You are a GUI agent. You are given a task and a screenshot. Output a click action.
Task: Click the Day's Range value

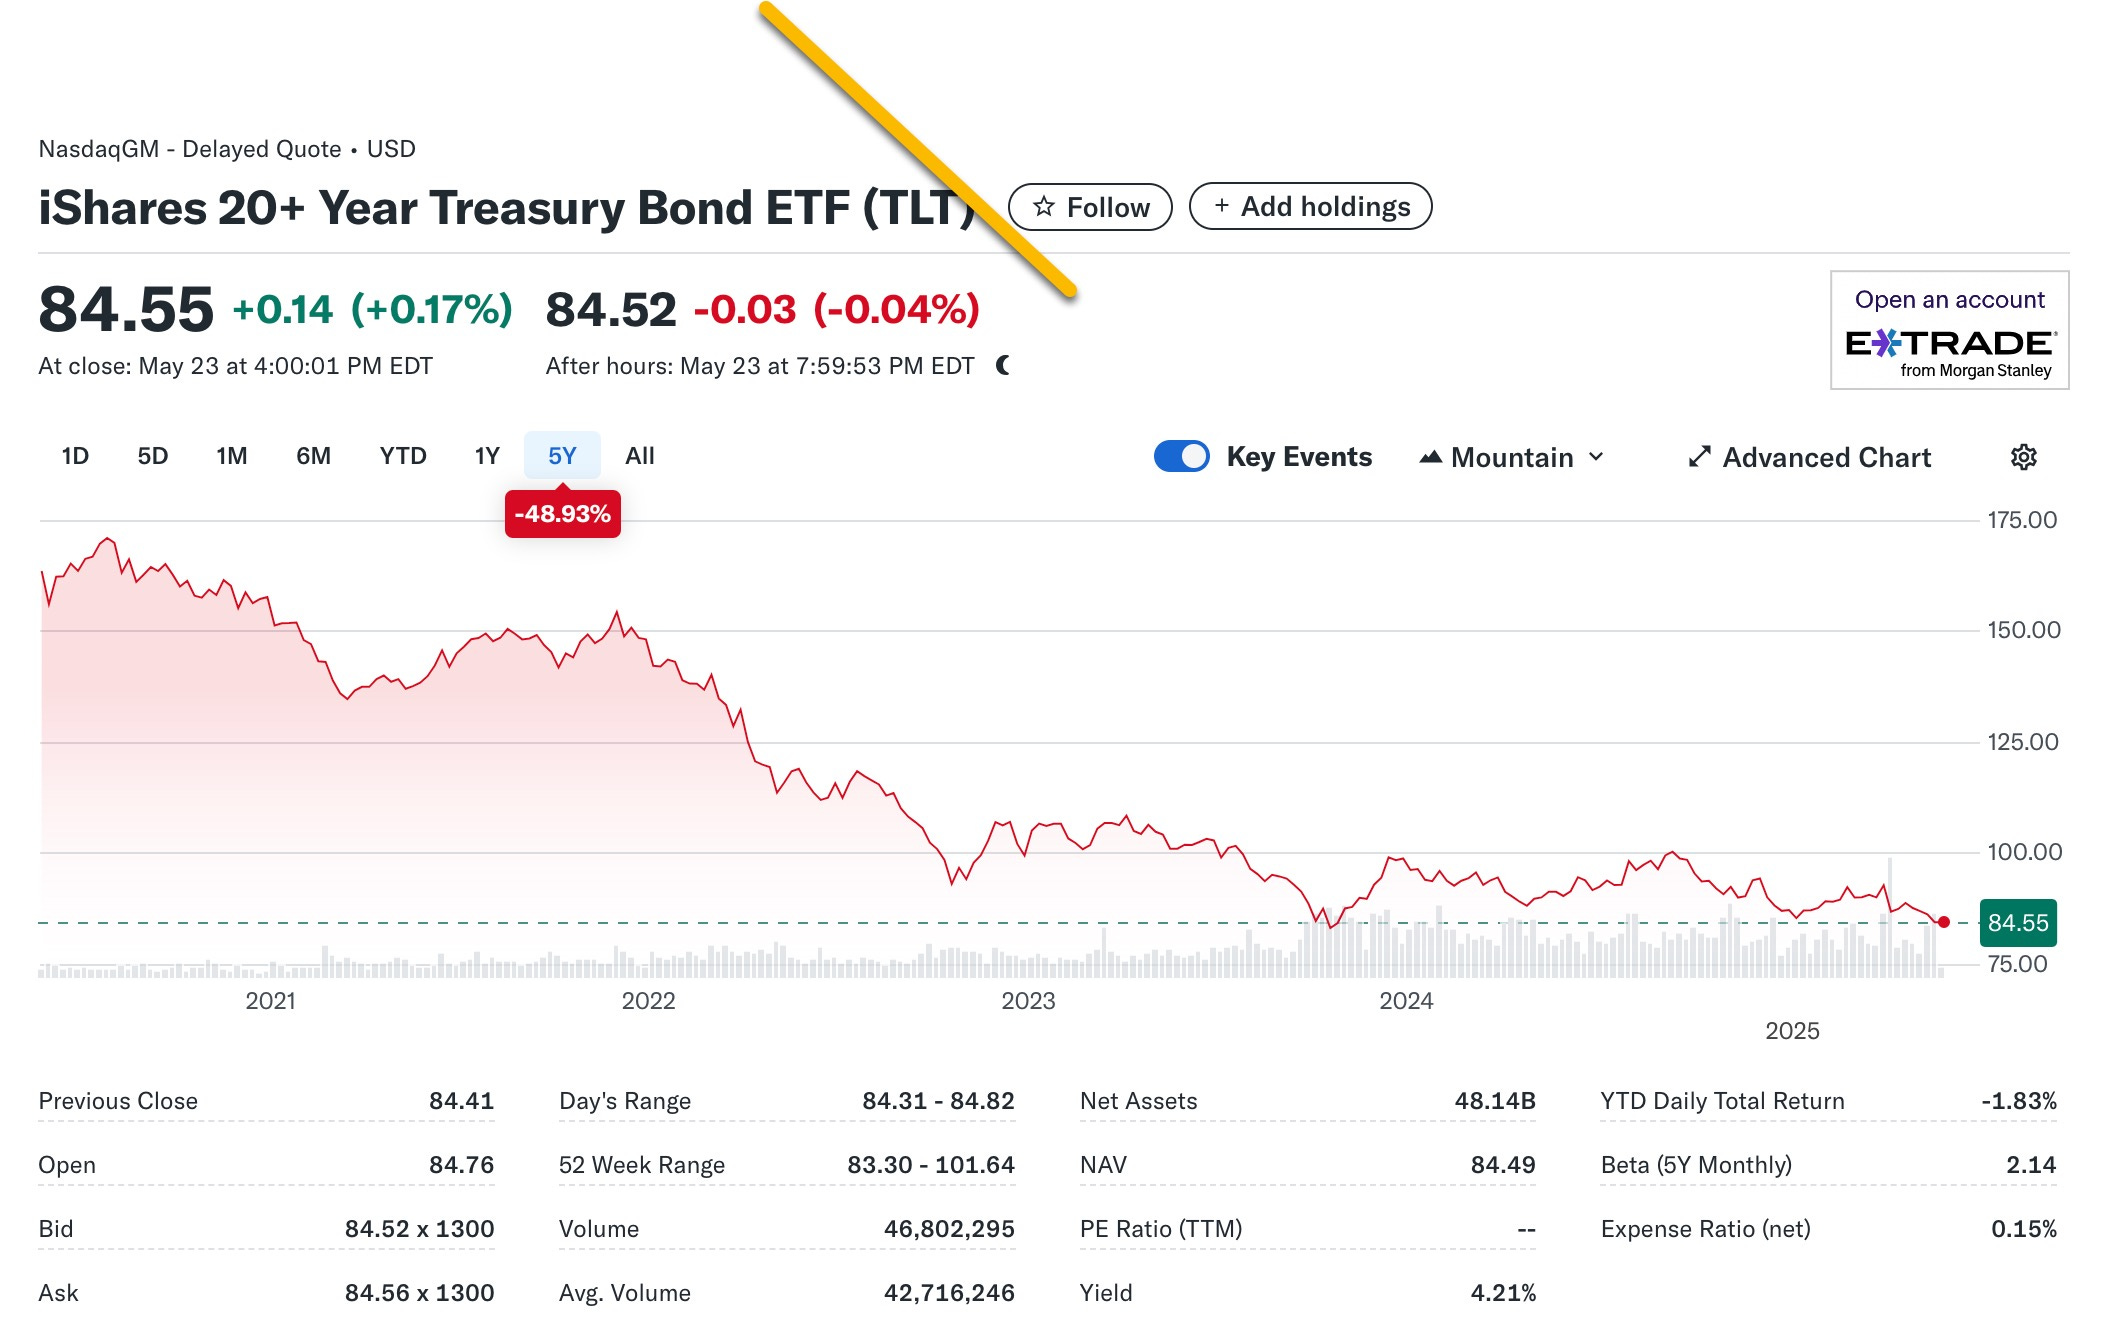(x=938, y=1101)
